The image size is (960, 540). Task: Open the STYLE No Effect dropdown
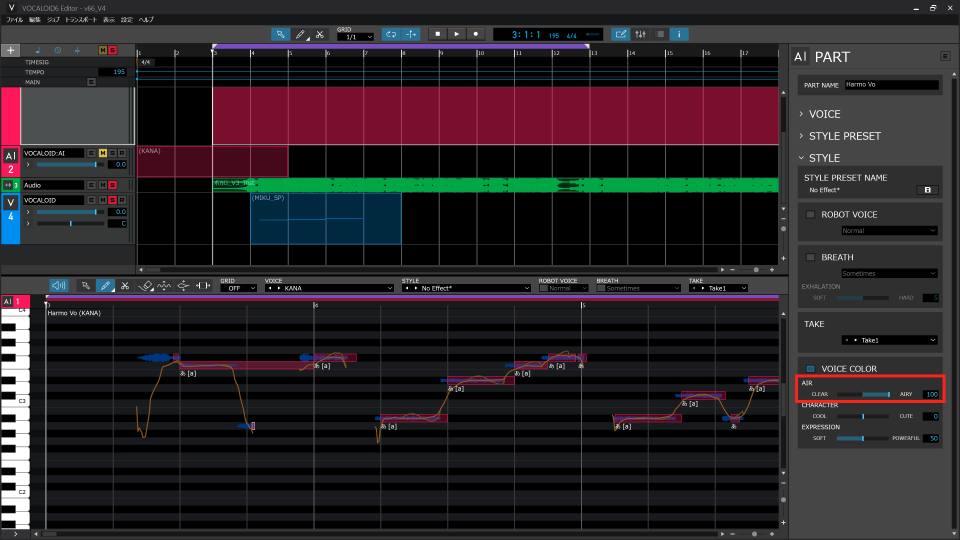(467, 288)
